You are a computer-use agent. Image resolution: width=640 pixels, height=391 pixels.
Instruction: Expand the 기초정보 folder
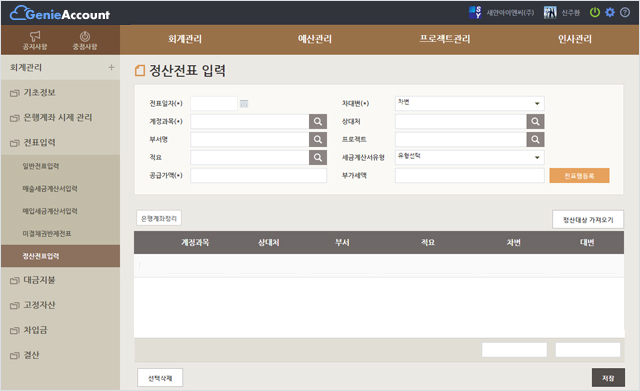pos(33,93)
